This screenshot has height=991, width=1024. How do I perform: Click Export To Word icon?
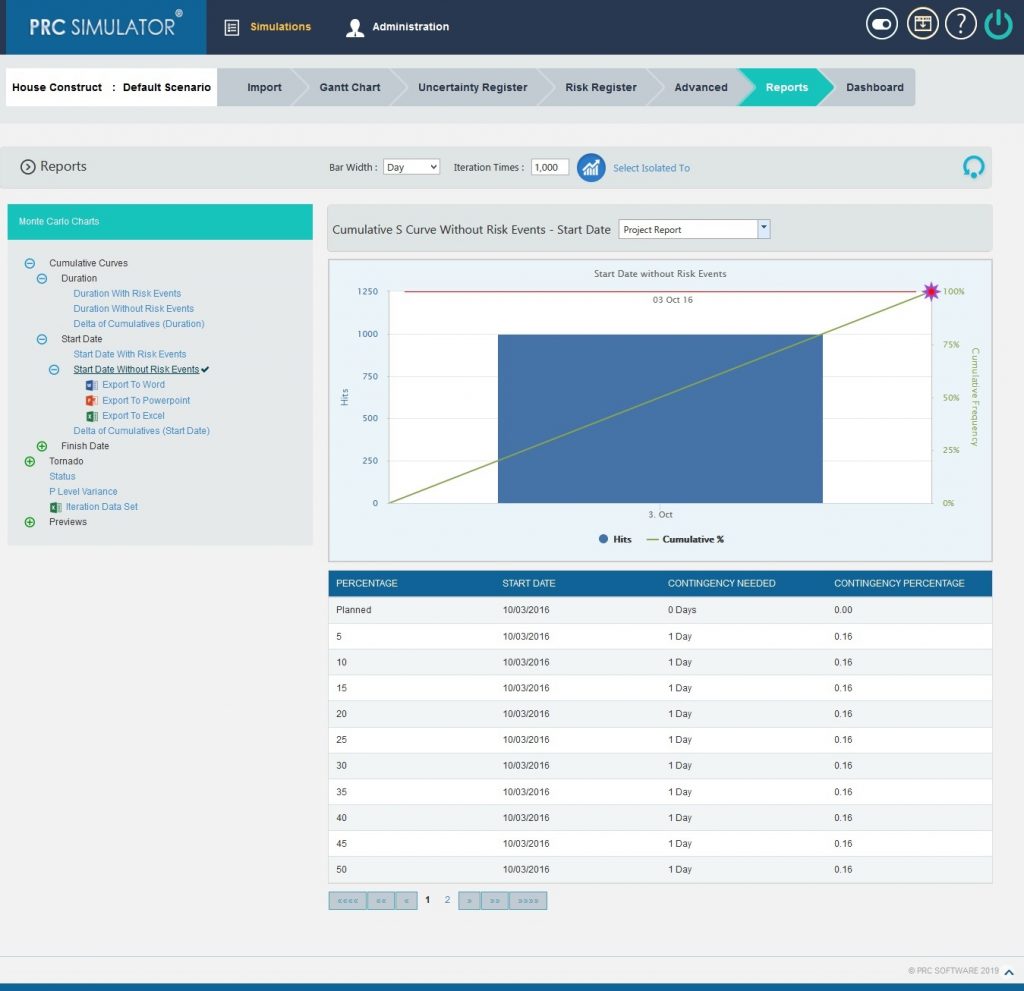coord(92,385)
